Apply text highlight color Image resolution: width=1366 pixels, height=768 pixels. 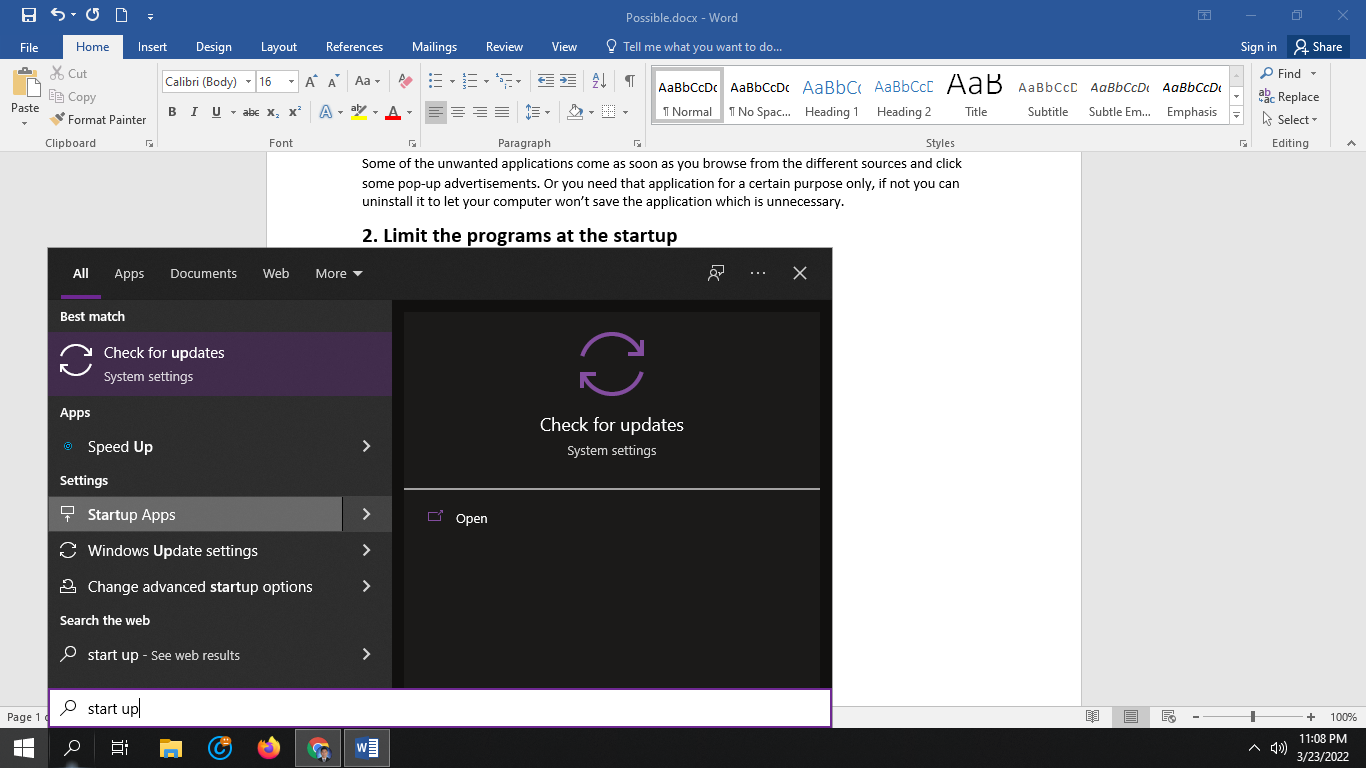point(359,112)
